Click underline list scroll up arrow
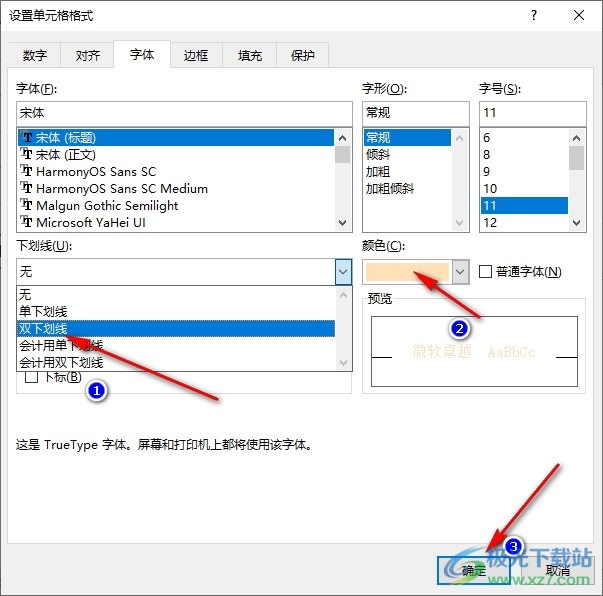The width and height of the screenshot is (603, 596). pos(343,295)
